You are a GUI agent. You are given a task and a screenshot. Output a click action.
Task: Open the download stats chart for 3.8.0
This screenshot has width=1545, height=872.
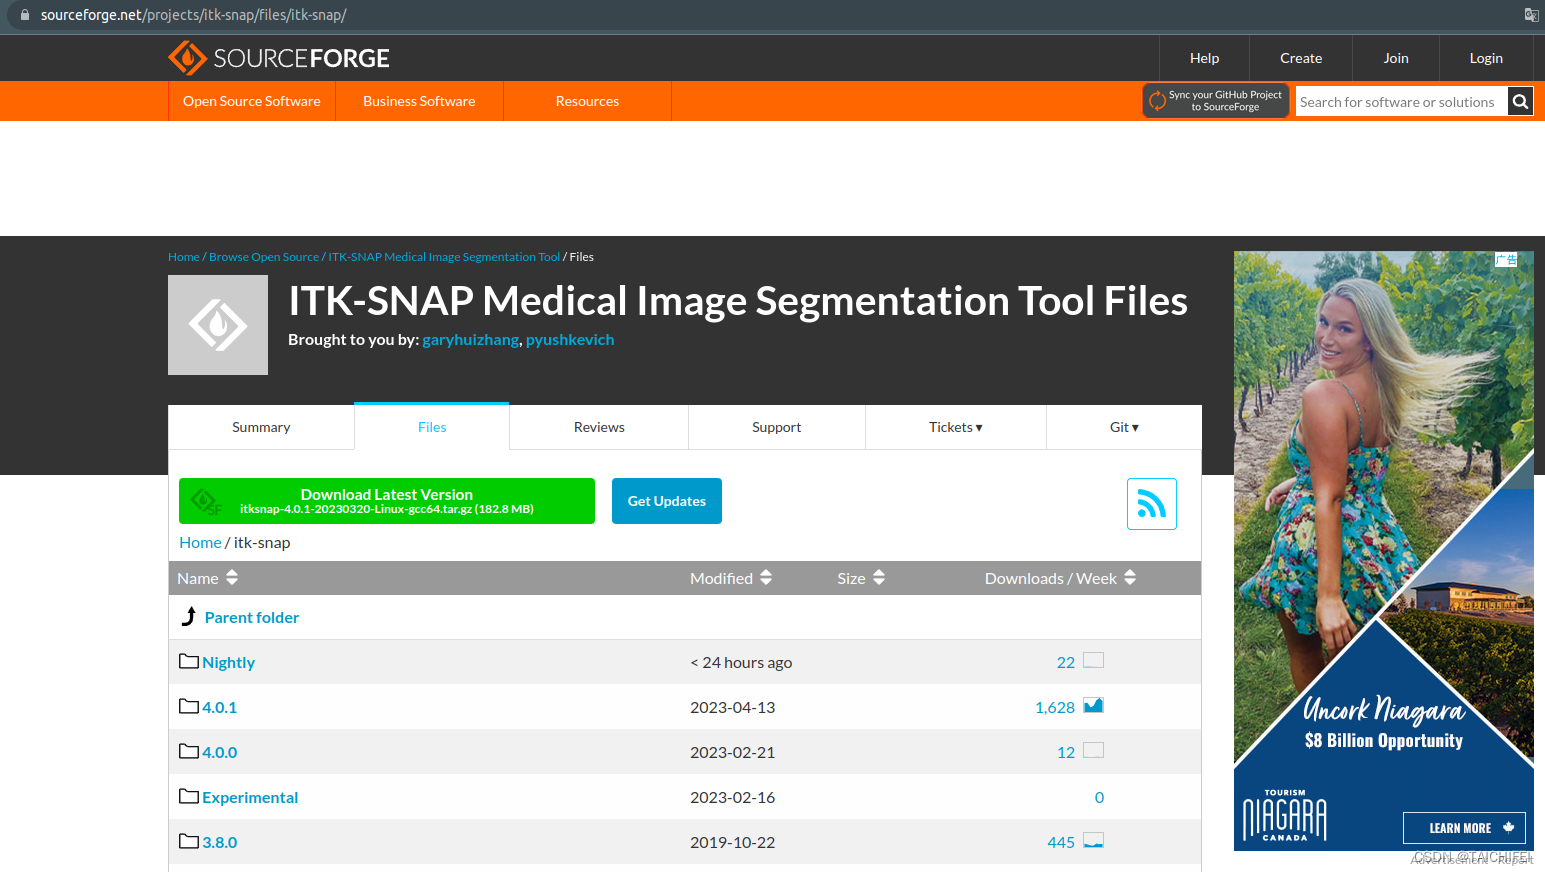click(1093, 840)
